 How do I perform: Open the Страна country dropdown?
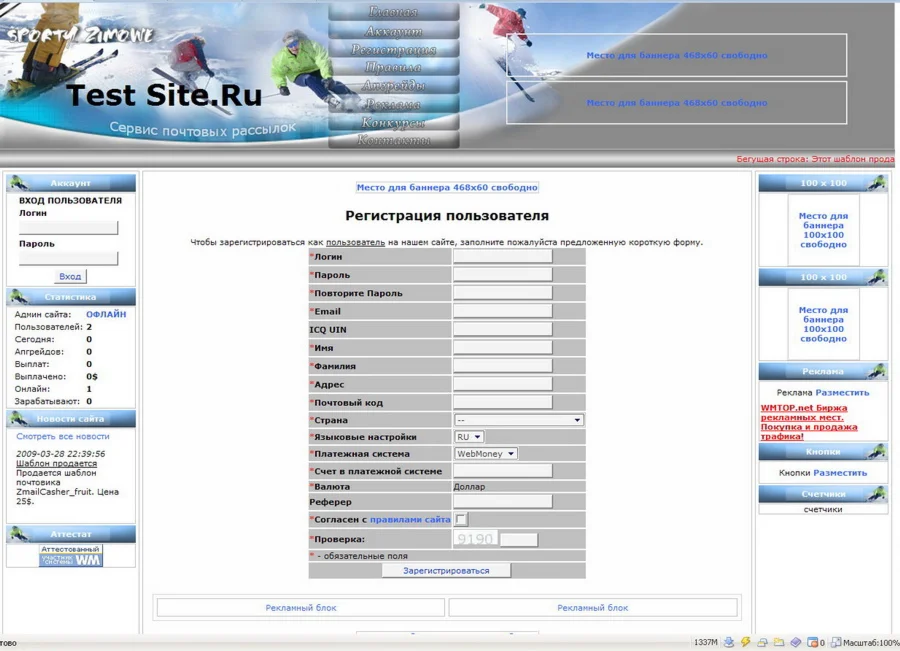tap(518, 420)
